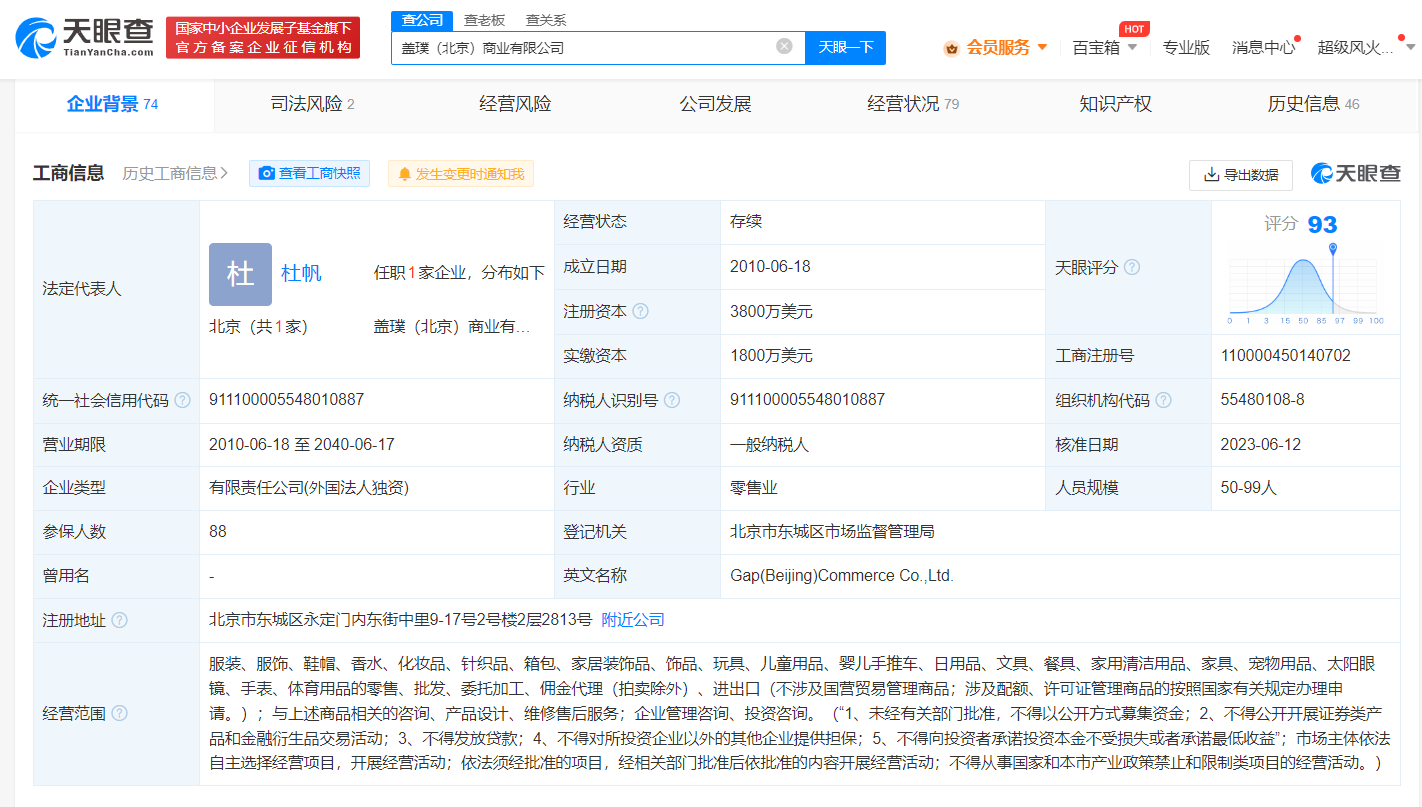Open 消息中心 in header
The height and width of the screenshot is (807, 1422).
pyautogui.click(x=1263, y=47)
